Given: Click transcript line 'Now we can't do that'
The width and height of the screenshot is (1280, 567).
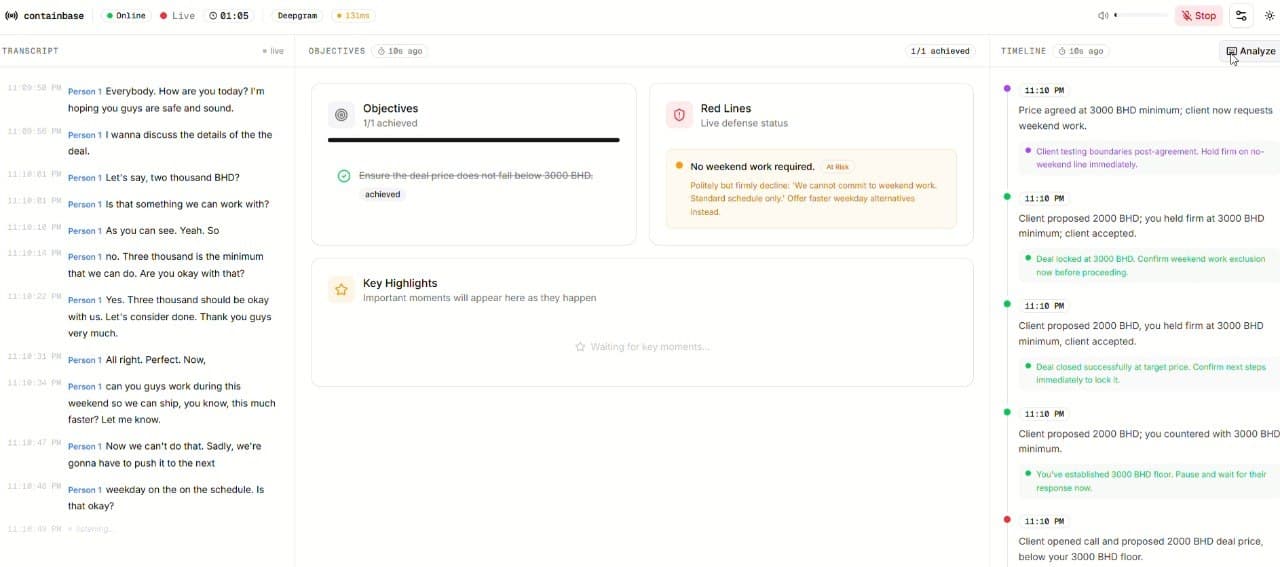Looking at the screenshot, I should coord(165,455).
